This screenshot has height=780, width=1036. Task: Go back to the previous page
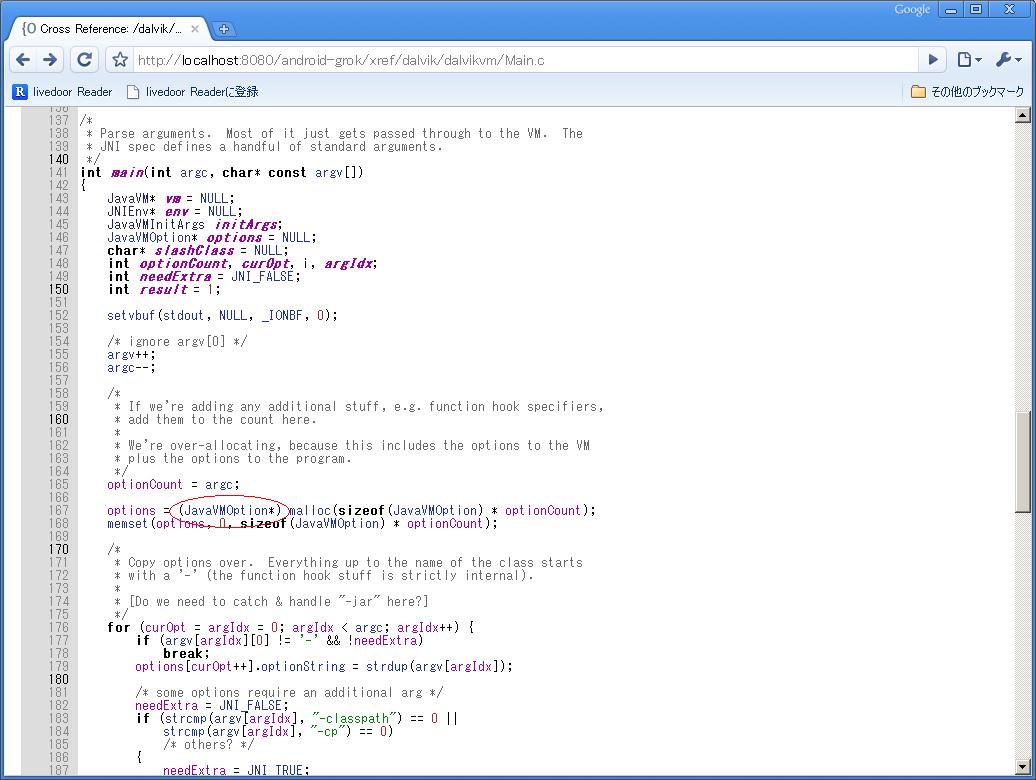23,60
